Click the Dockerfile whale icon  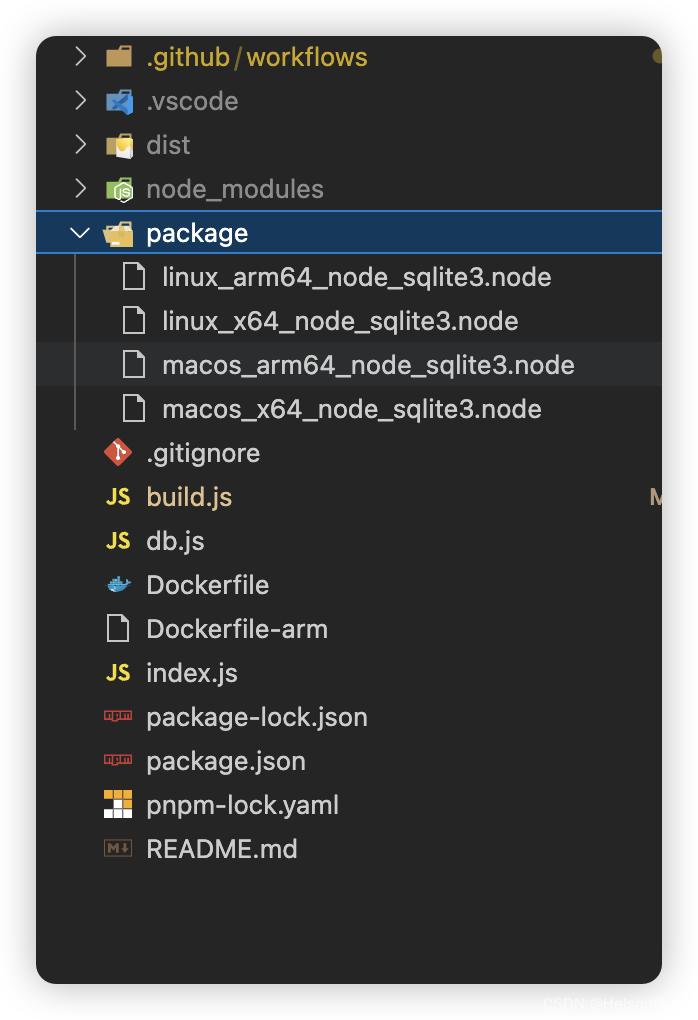117,585
